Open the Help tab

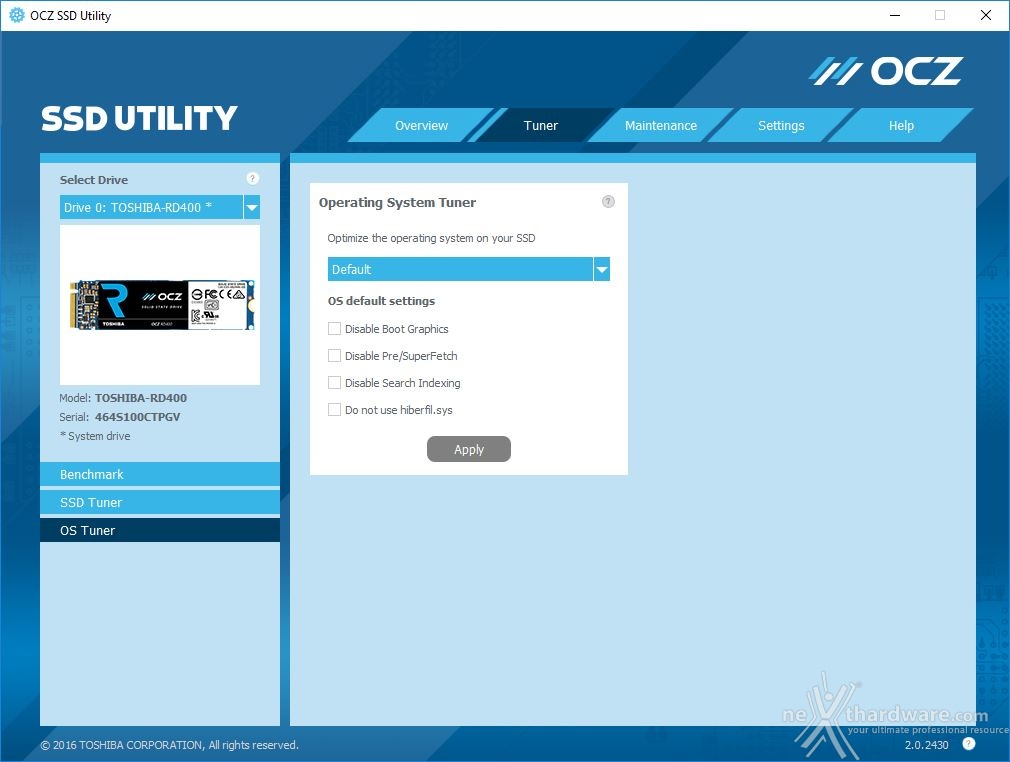coord(901,126)
